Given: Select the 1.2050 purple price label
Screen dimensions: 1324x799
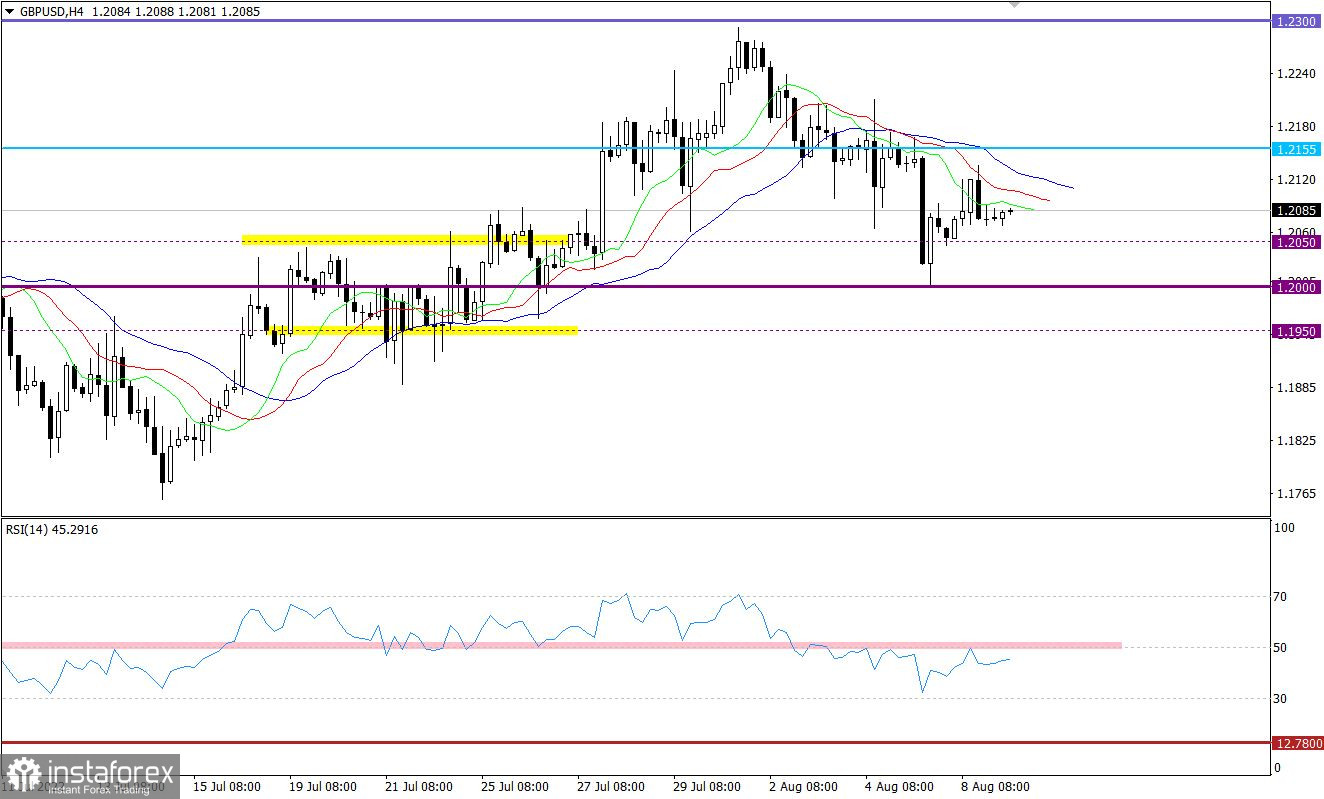Looking at the screenshot, I should pyautogui.click(x=1296, y=242).
